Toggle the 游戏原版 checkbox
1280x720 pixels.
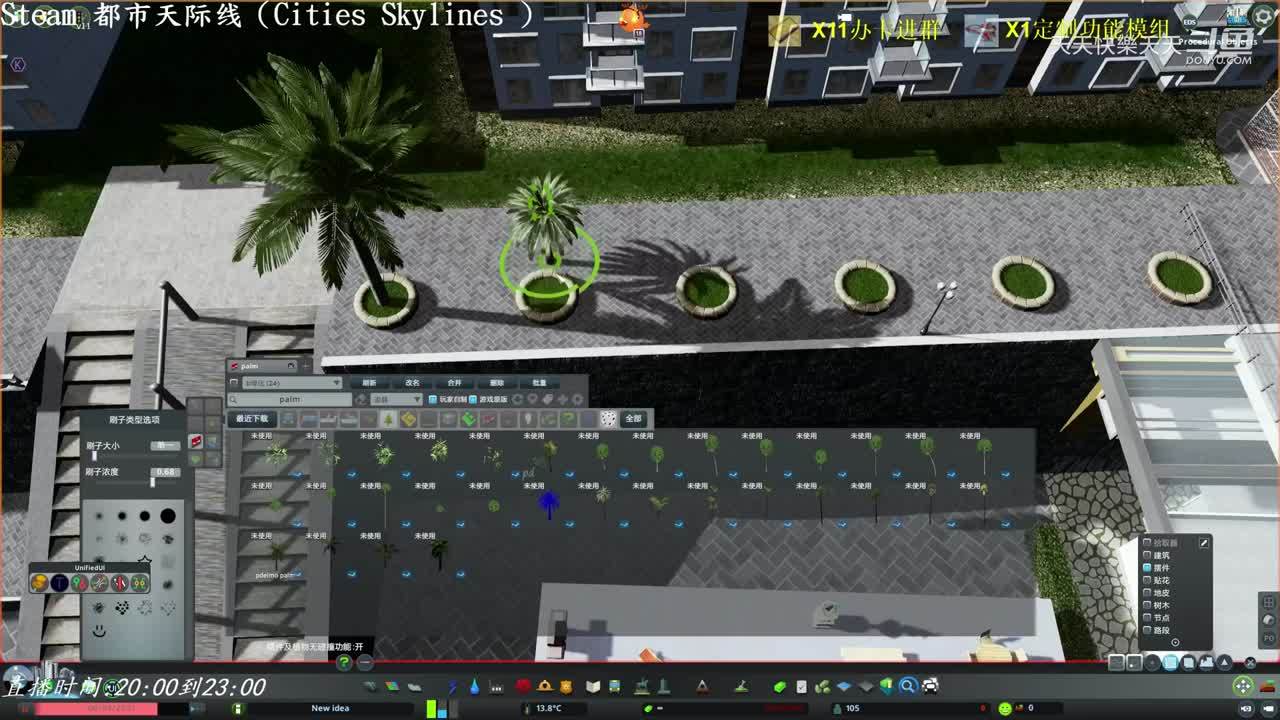point(473,399)
